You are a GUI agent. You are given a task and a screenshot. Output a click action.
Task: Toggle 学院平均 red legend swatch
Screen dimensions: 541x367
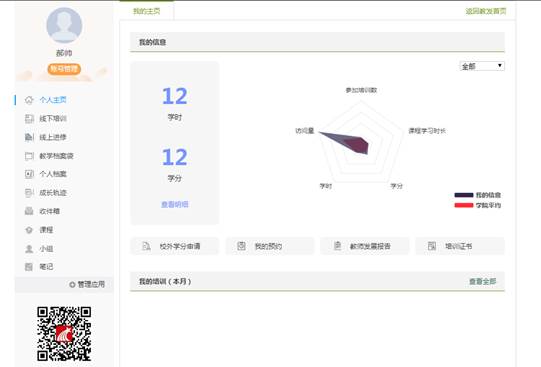coord(464,206)
